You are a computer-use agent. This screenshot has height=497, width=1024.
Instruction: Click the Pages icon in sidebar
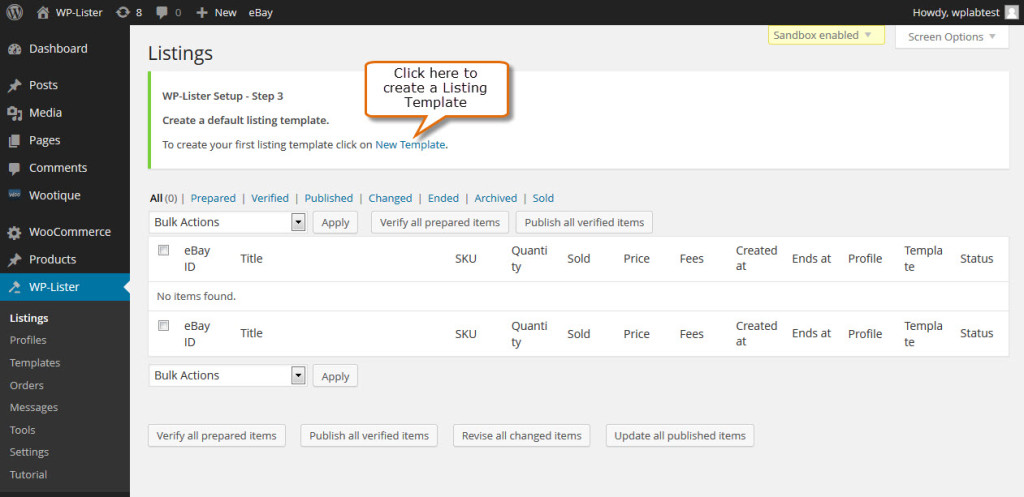click(x=14, y=140)
